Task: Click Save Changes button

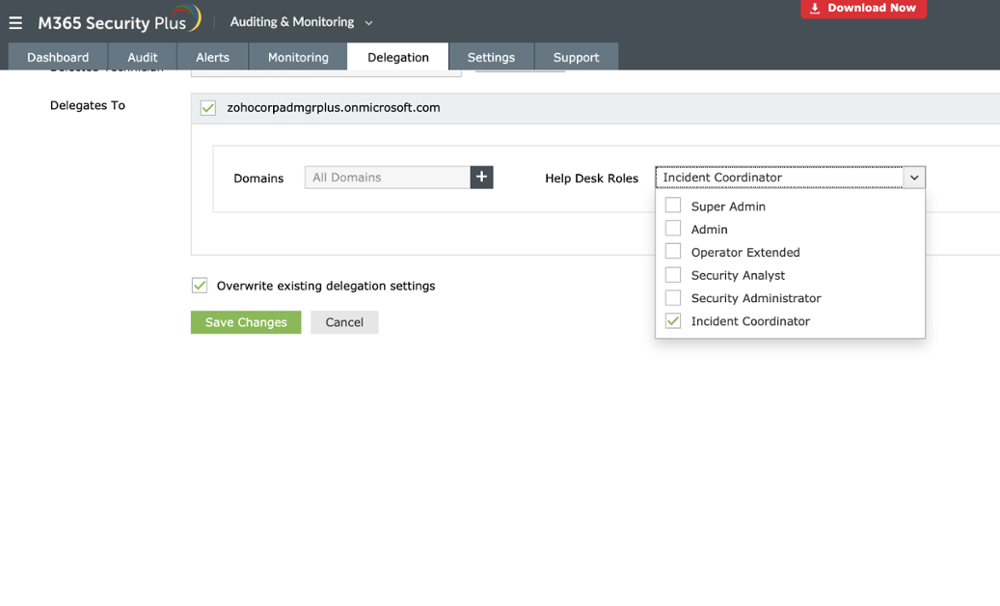Action: tap(246, 322)
